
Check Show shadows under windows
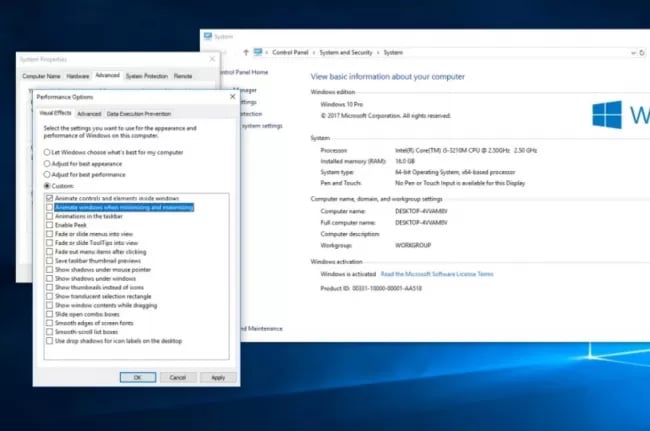[50, 278]
